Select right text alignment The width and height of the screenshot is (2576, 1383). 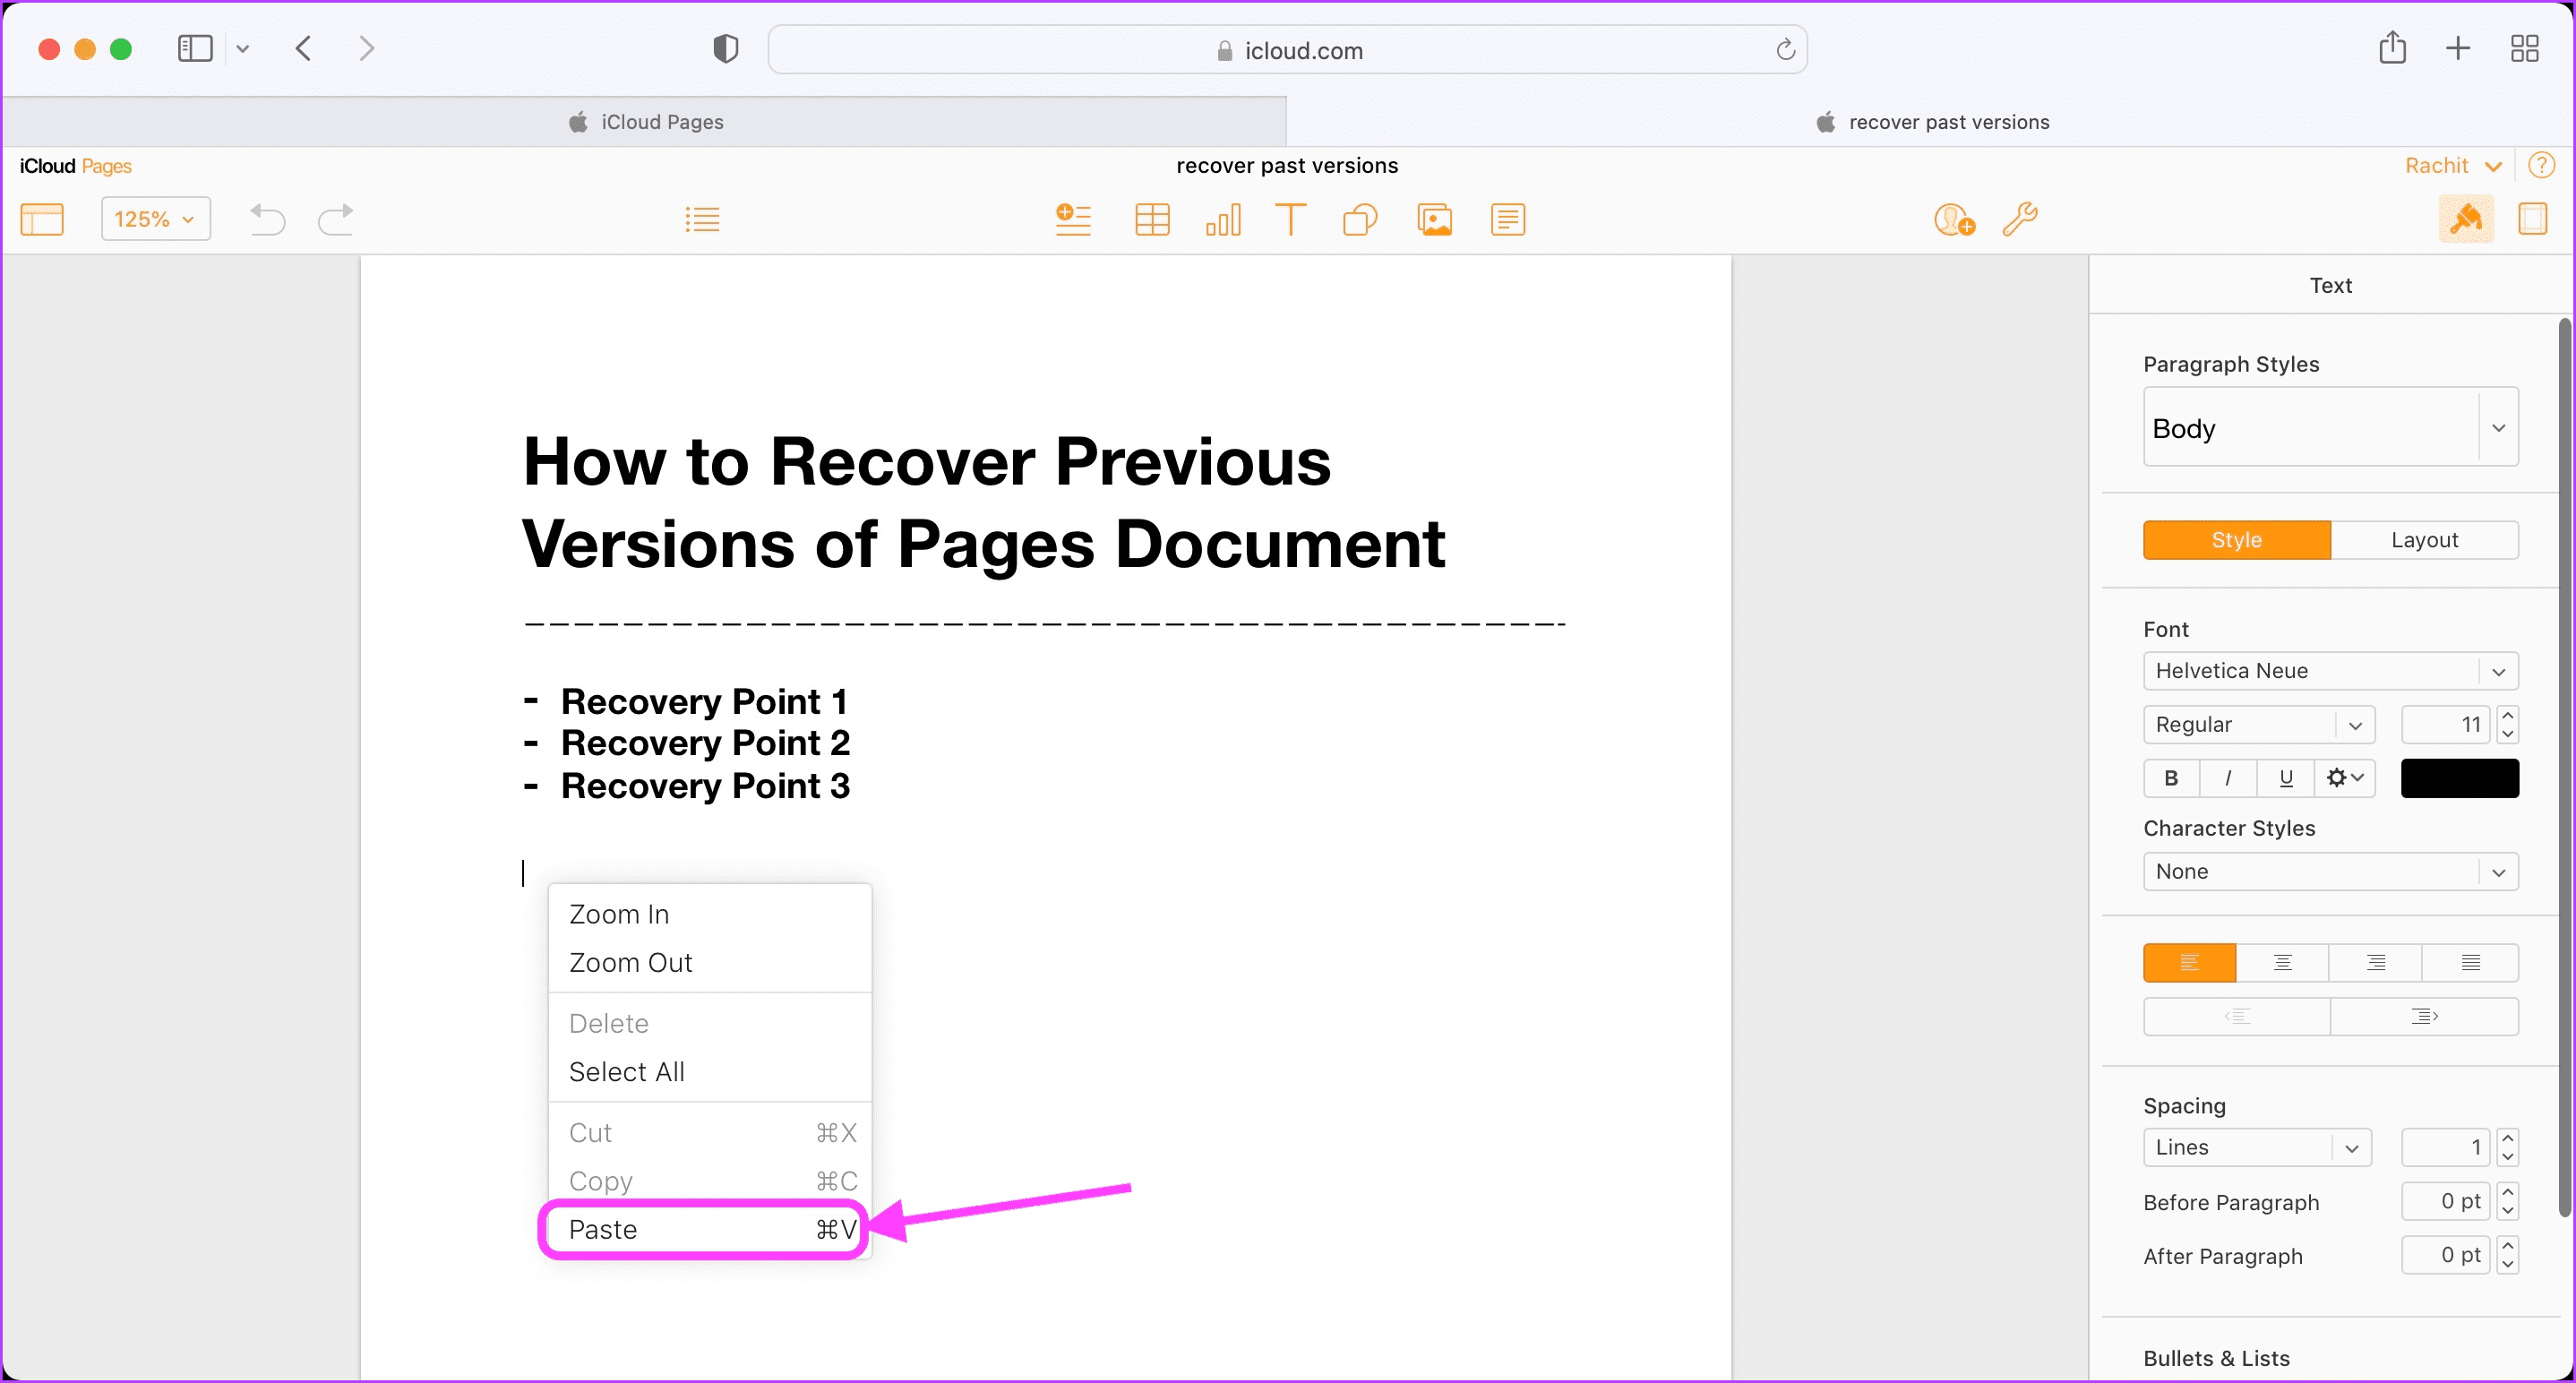click(2376, 962)
